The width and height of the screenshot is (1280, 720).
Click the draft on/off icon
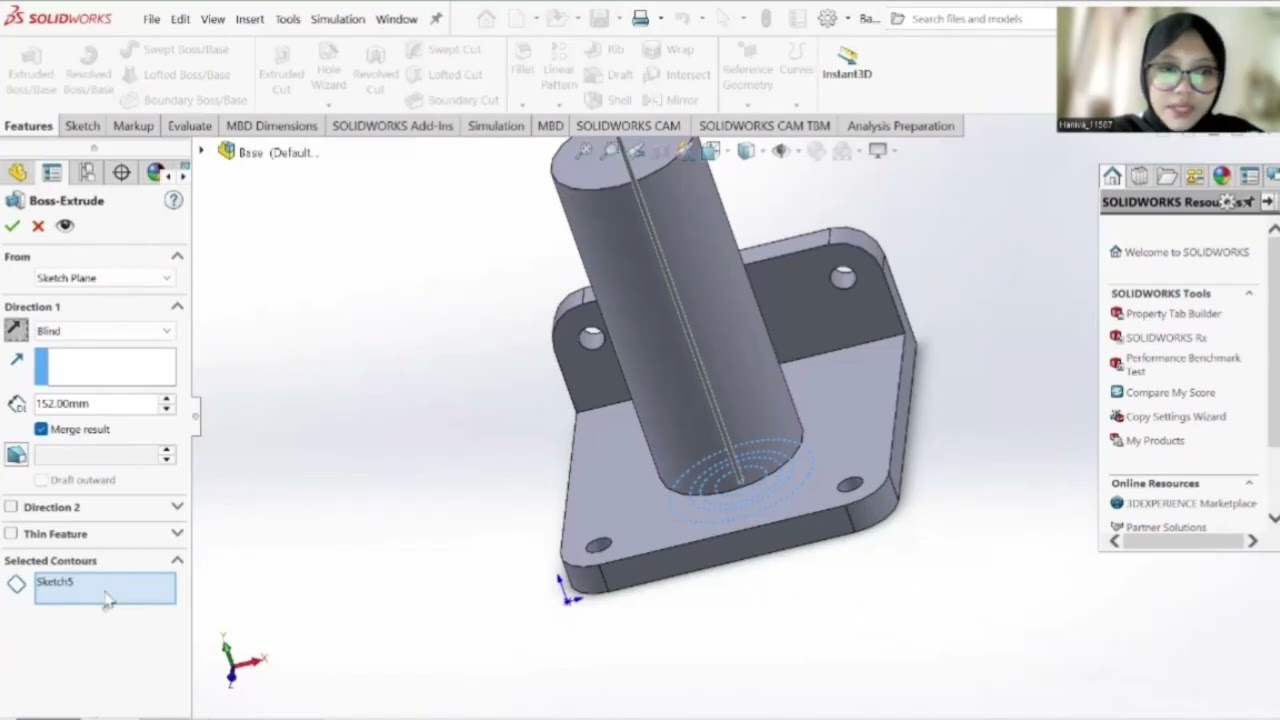click(x=16, y=455)
